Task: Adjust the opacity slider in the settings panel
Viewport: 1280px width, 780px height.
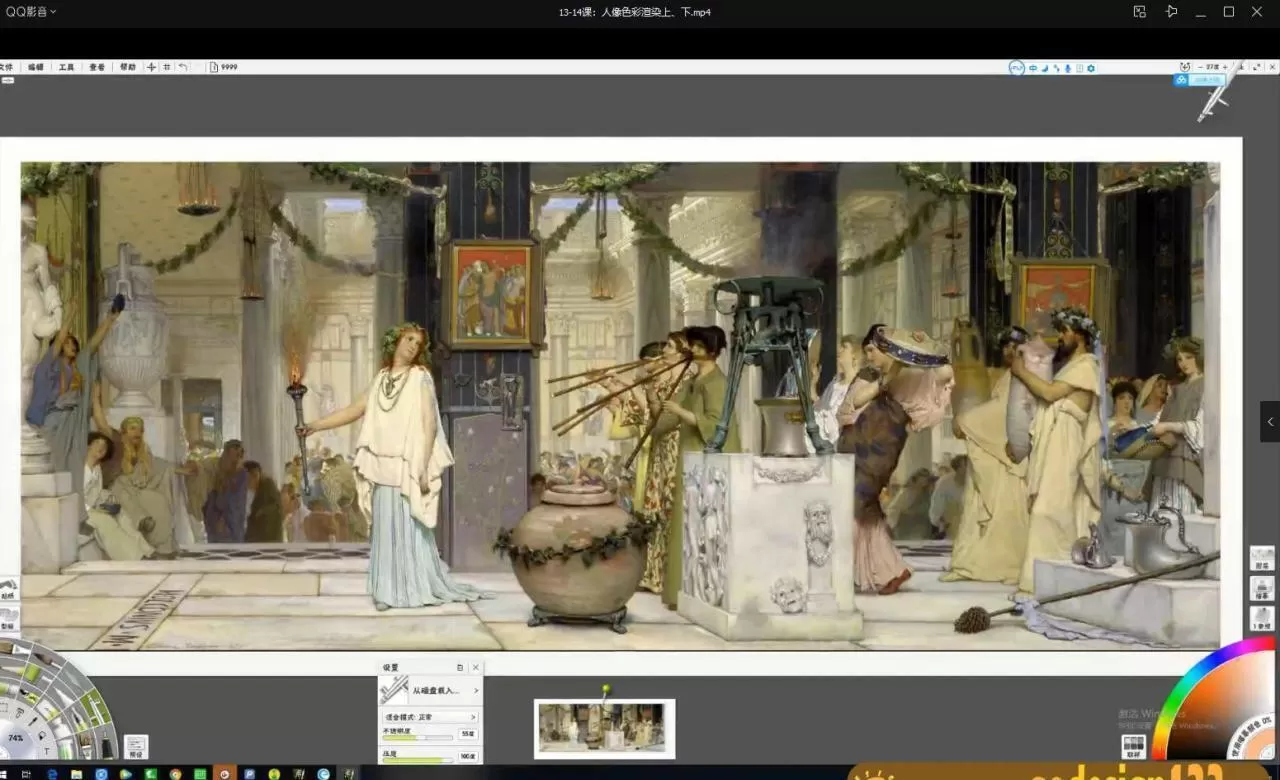Action: (x=417, y=737)
